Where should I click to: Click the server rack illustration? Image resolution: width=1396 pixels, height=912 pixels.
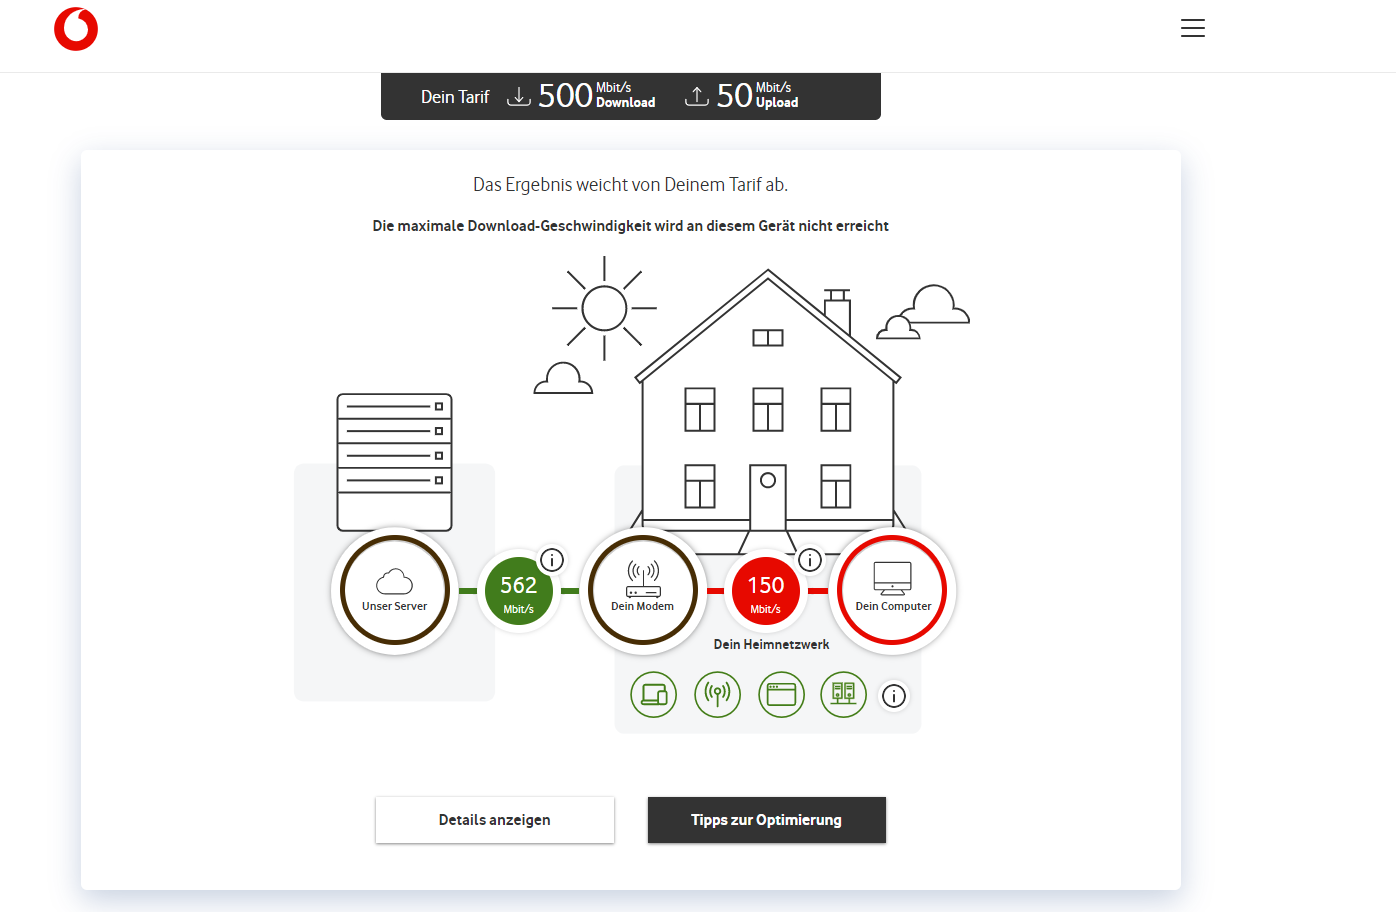point(395,460)
